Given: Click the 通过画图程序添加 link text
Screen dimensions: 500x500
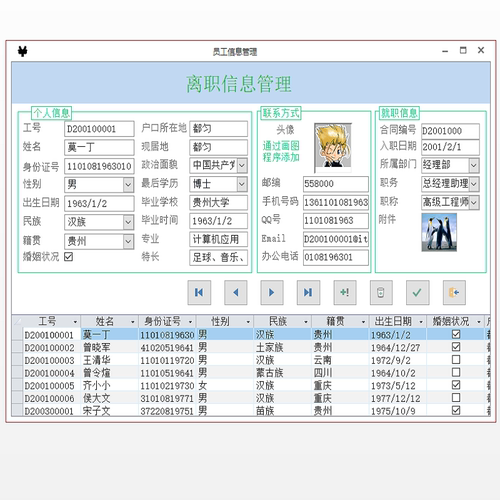Looking at the screenshot, I should [281, 151].
